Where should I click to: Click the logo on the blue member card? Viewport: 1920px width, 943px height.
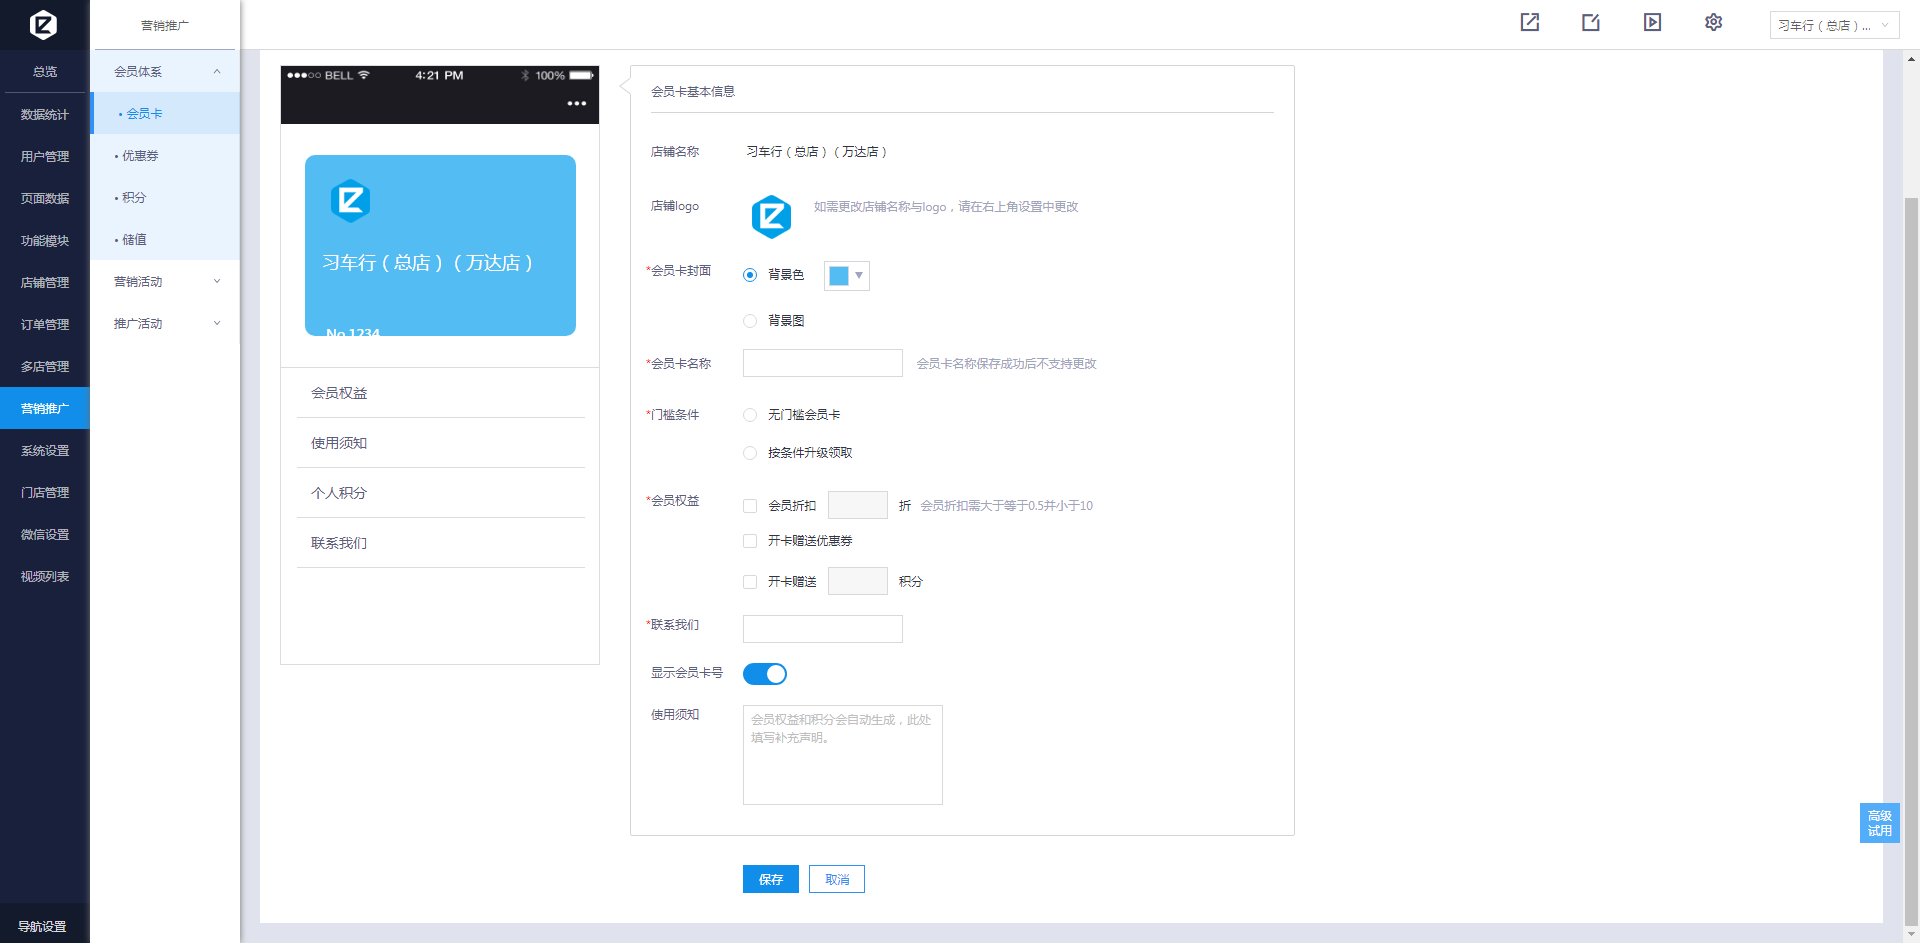[x=350, y=201]
